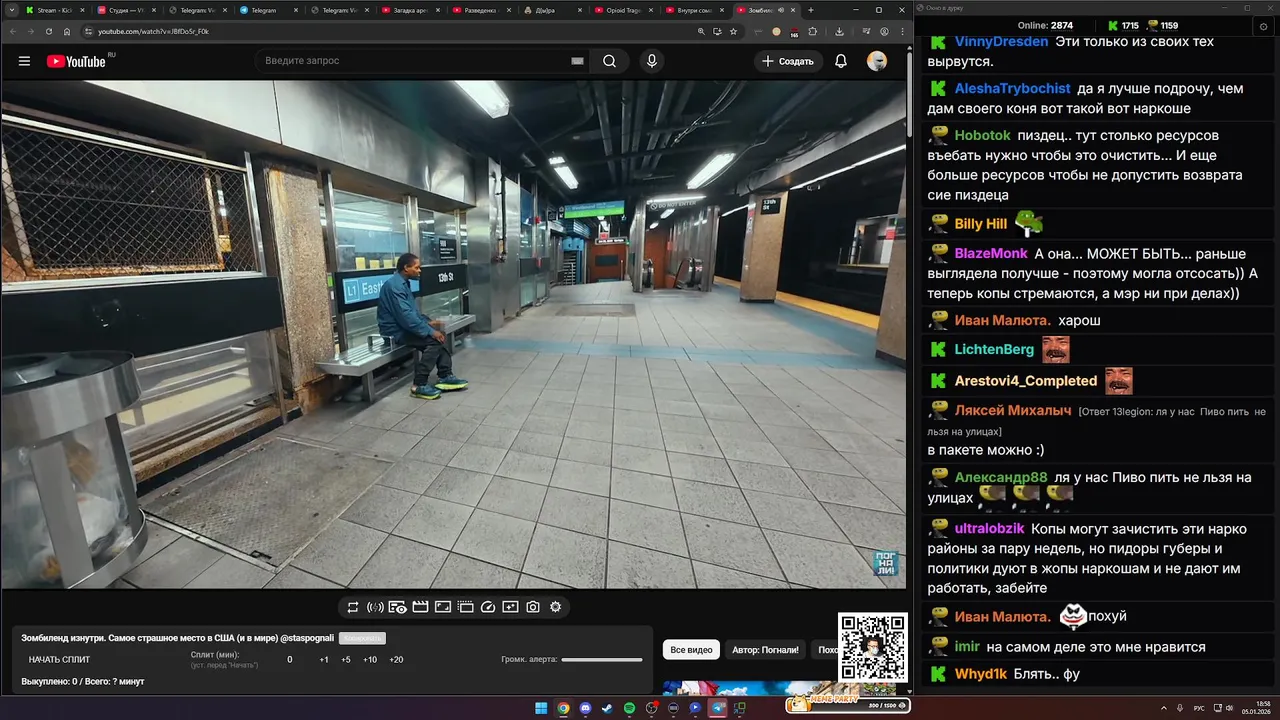
Task: Click the Копировать button next to title
Action: click(x=362, y=638)
